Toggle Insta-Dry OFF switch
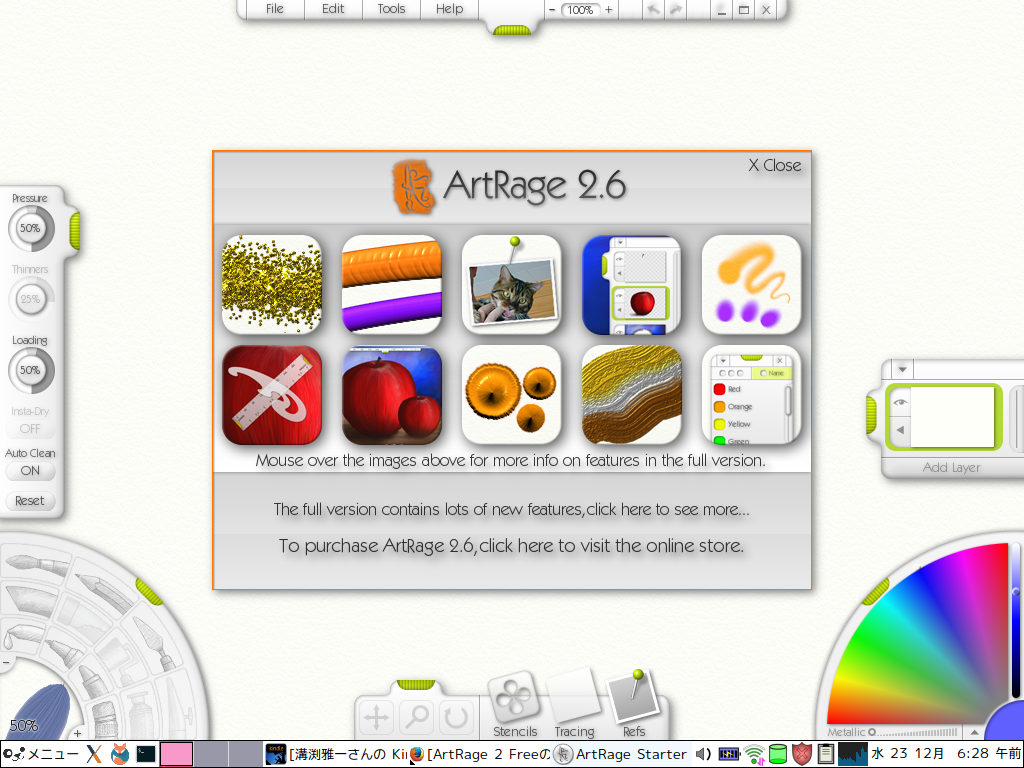The width and height of the screenshot is (1024, 768). pos(30,429)
